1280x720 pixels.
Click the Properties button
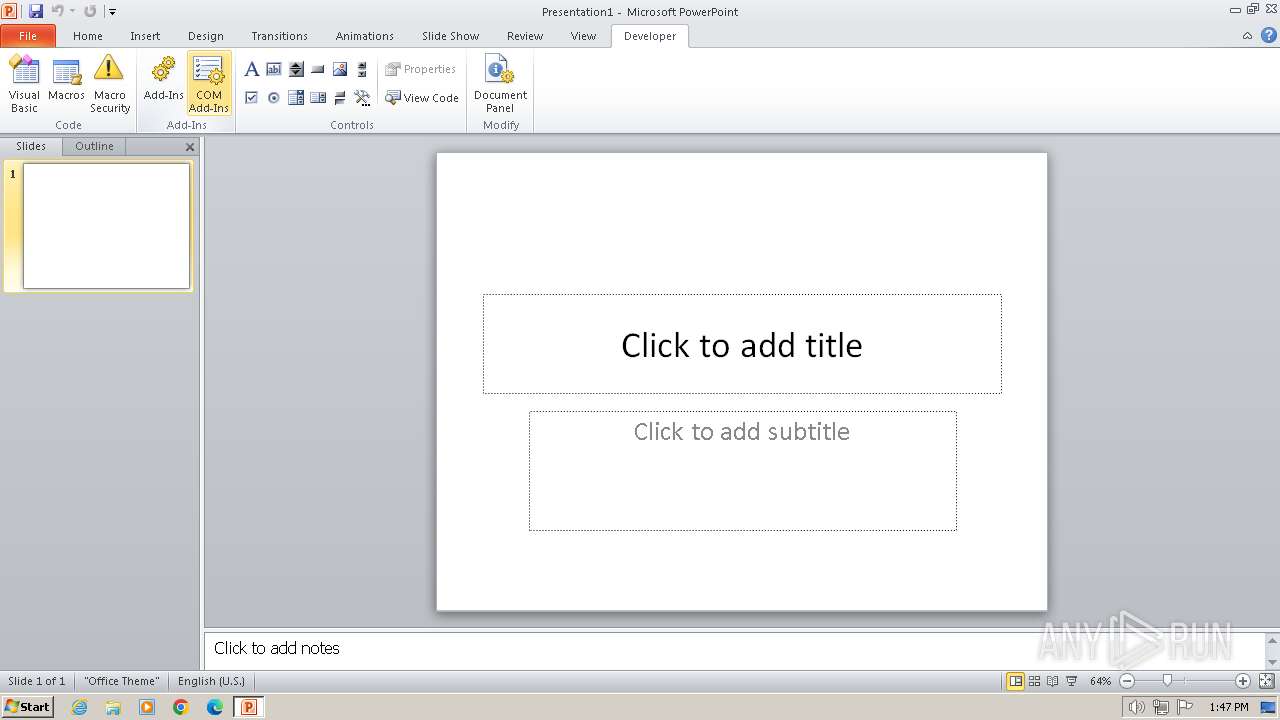pyautogui.click(x=421, y=69)
